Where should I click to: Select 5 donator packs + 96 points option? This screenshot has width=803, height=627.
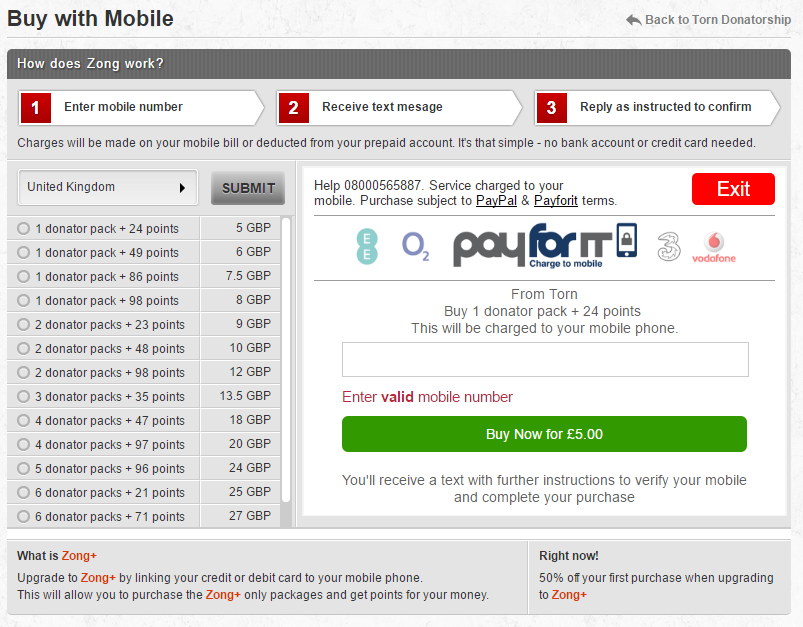pyautogui.click(x=24, y=469)
